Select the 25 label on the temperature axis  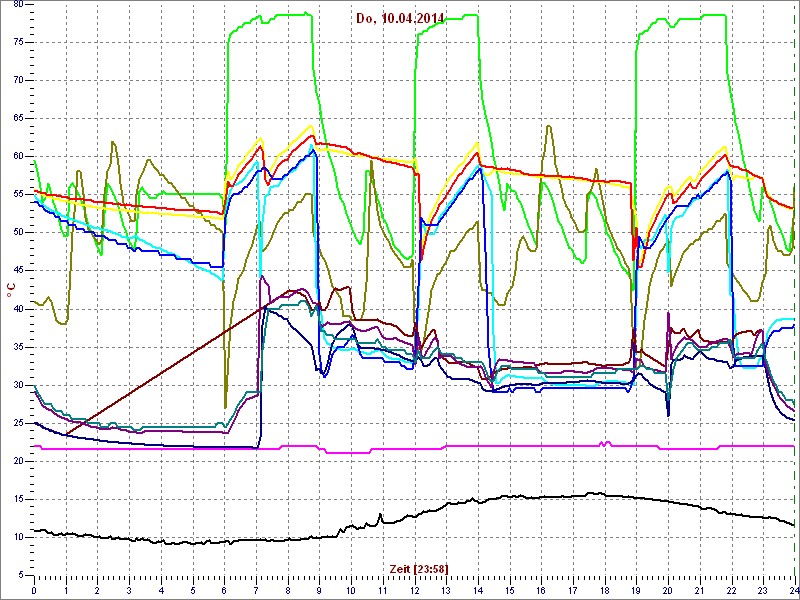click(x=18, y=423)
